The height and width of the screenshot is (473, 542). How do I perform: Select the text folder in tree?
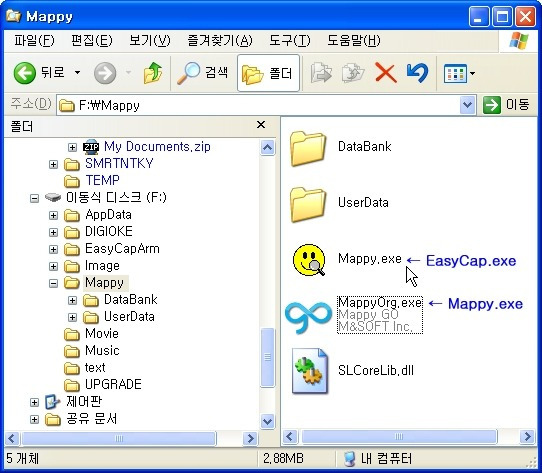click(95, 367)
